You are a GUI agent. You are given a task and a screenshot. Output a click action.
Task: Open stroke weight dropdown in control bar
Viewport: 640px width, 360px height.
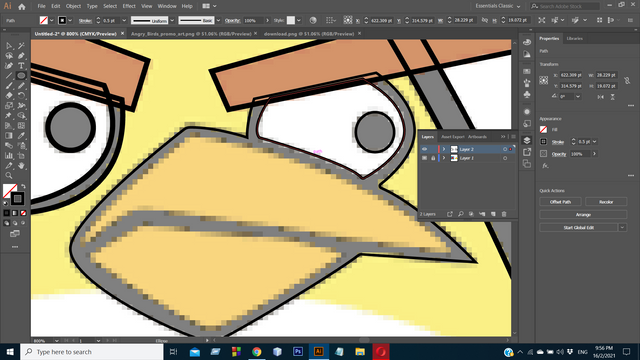[124, 20]
